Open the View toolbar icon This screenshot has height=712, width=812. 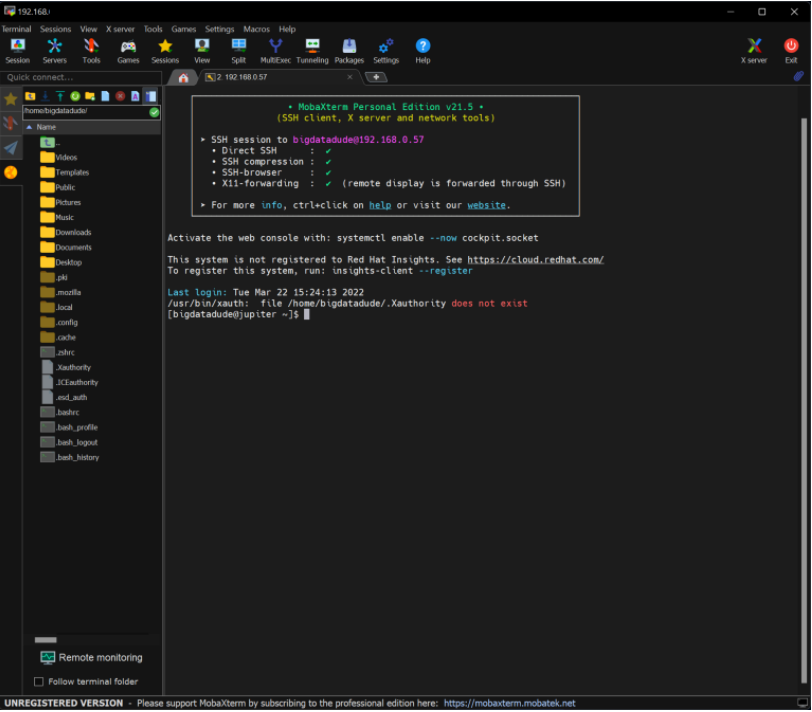coord(202,51)
